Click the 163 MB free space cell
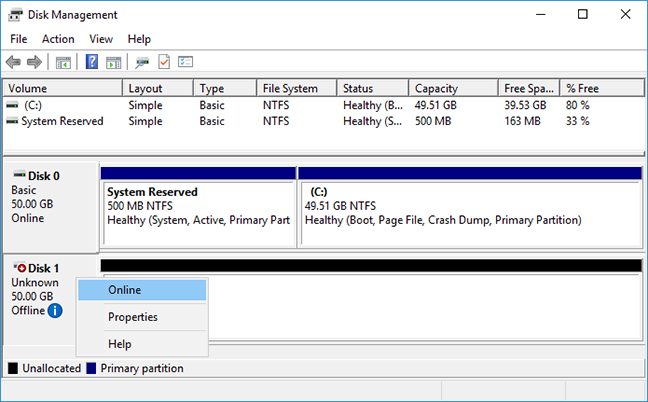Image resolution: width=648 pixels, height=402 pixels. click(x=522, y=121)
